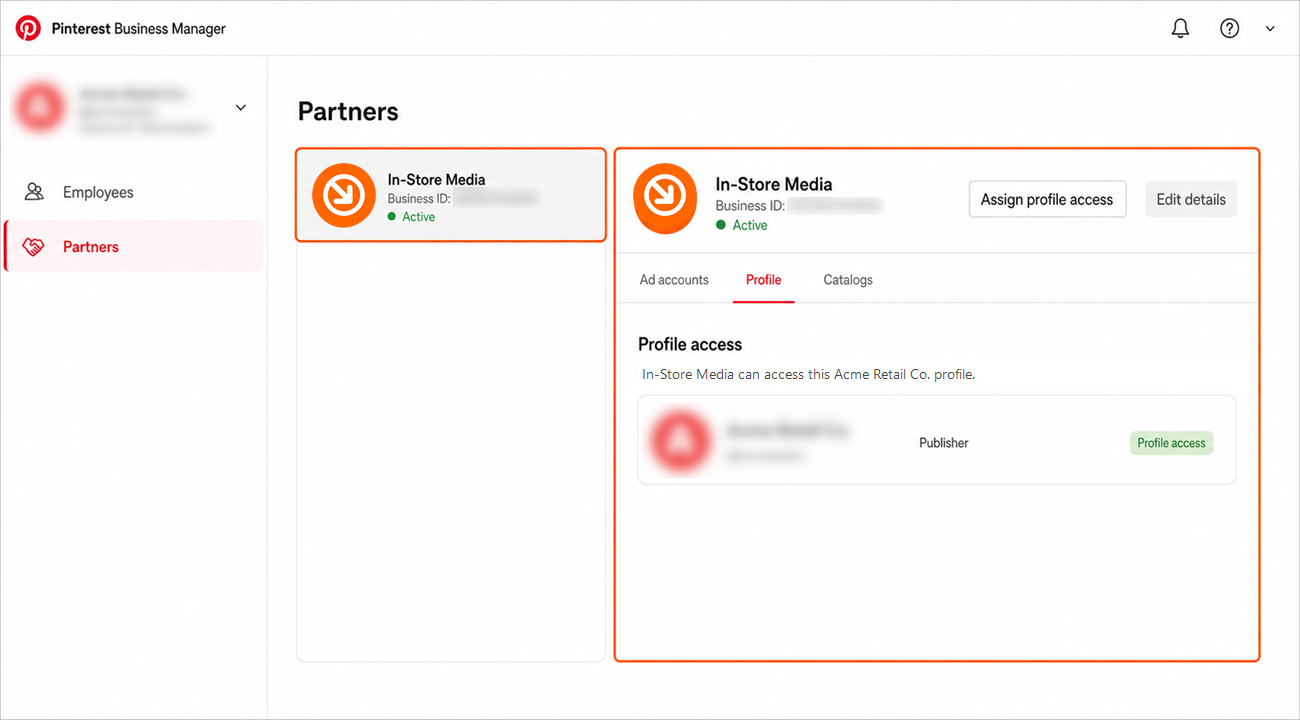Click Assign profile access button
This screenshot has width=1300, height=720.
[1047, 199]
